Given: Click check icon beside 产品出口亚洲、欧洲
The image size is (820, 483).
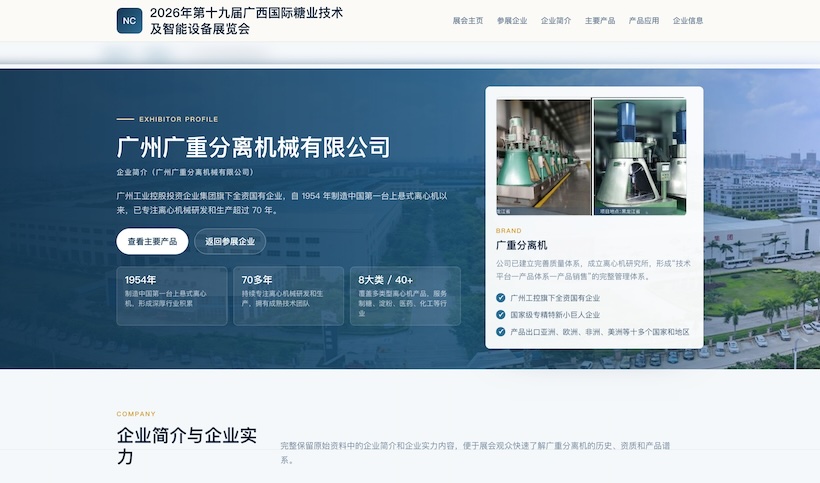Looking at the screenshot, I should coord(500,331).
